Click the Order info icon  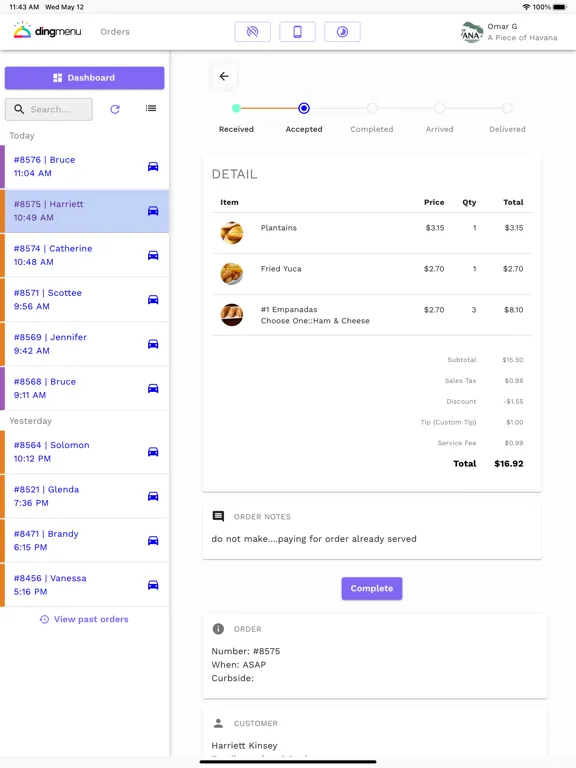218,629
